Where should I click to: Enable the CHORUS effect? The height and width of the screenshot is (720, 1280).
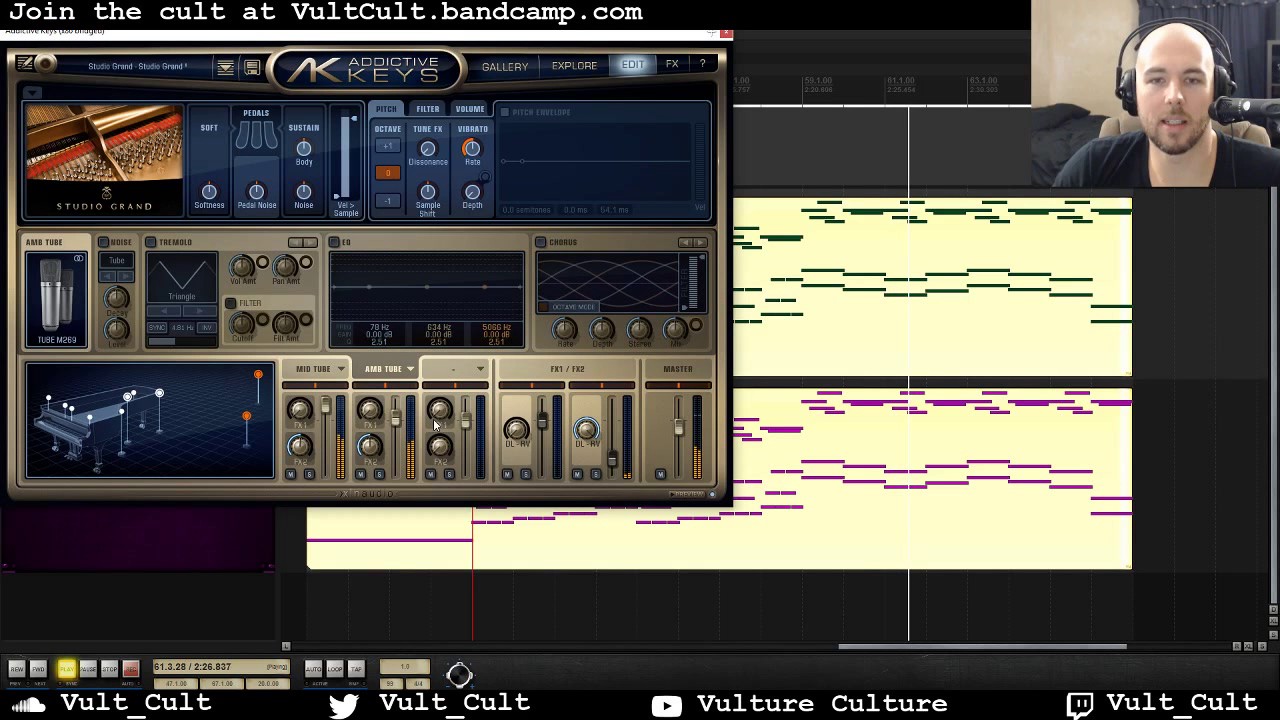pyautogui.click(x=540, y=242)
